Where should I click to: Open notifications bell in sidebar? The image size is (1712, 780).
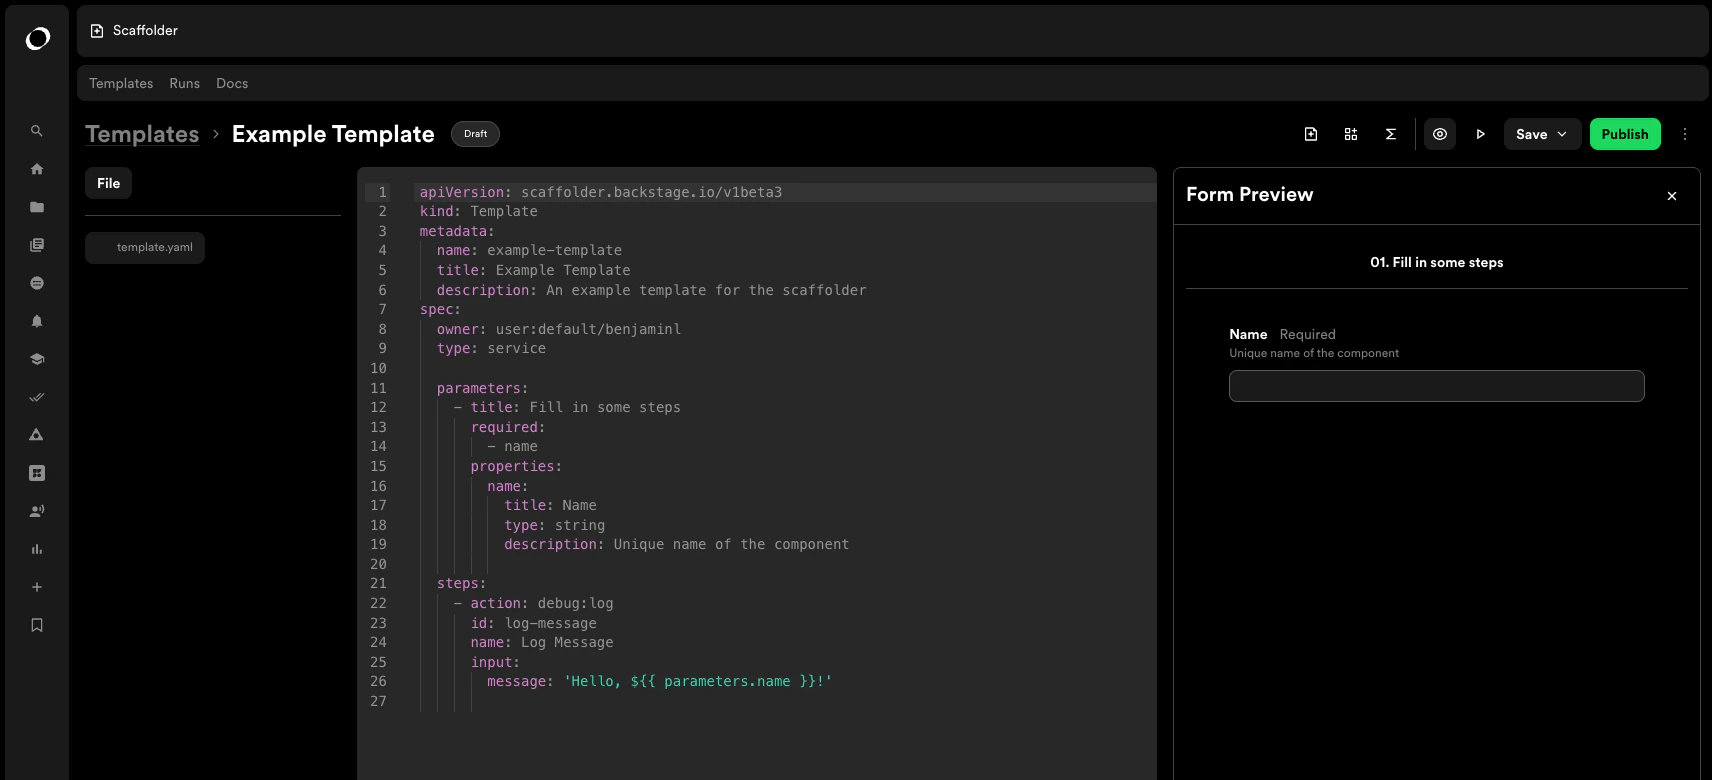tap(37, 321)
